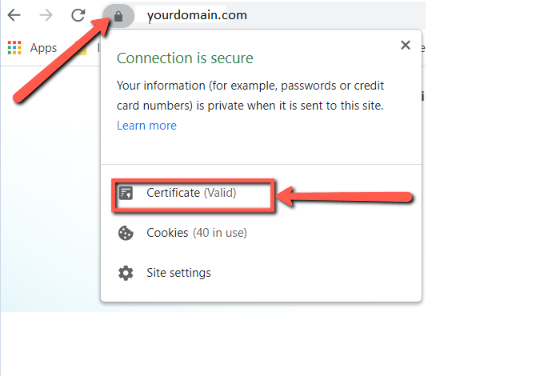Click the empty address bar area after the URL

click(335, 15)
